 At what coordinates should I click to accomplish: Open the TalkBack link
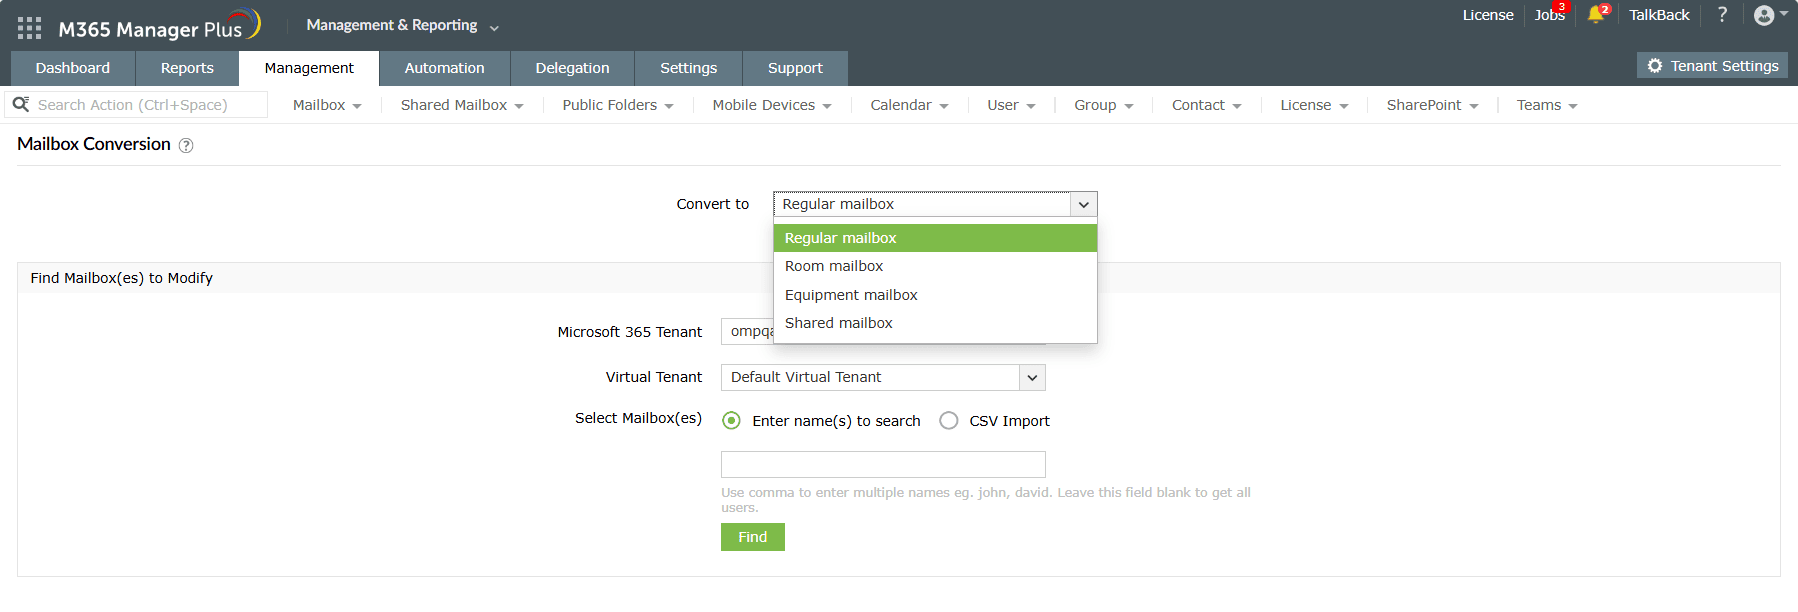coord(1658,14)
